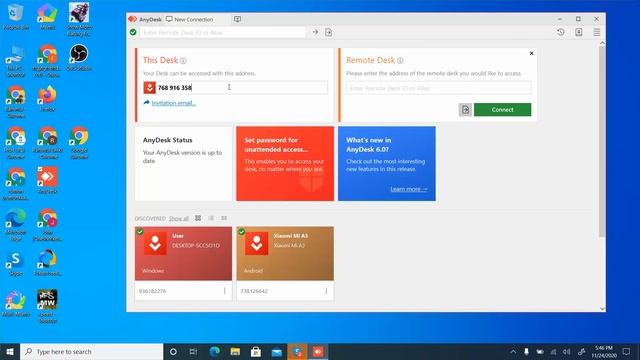Open the AnyDesk main menu hamburger icon

596,32
